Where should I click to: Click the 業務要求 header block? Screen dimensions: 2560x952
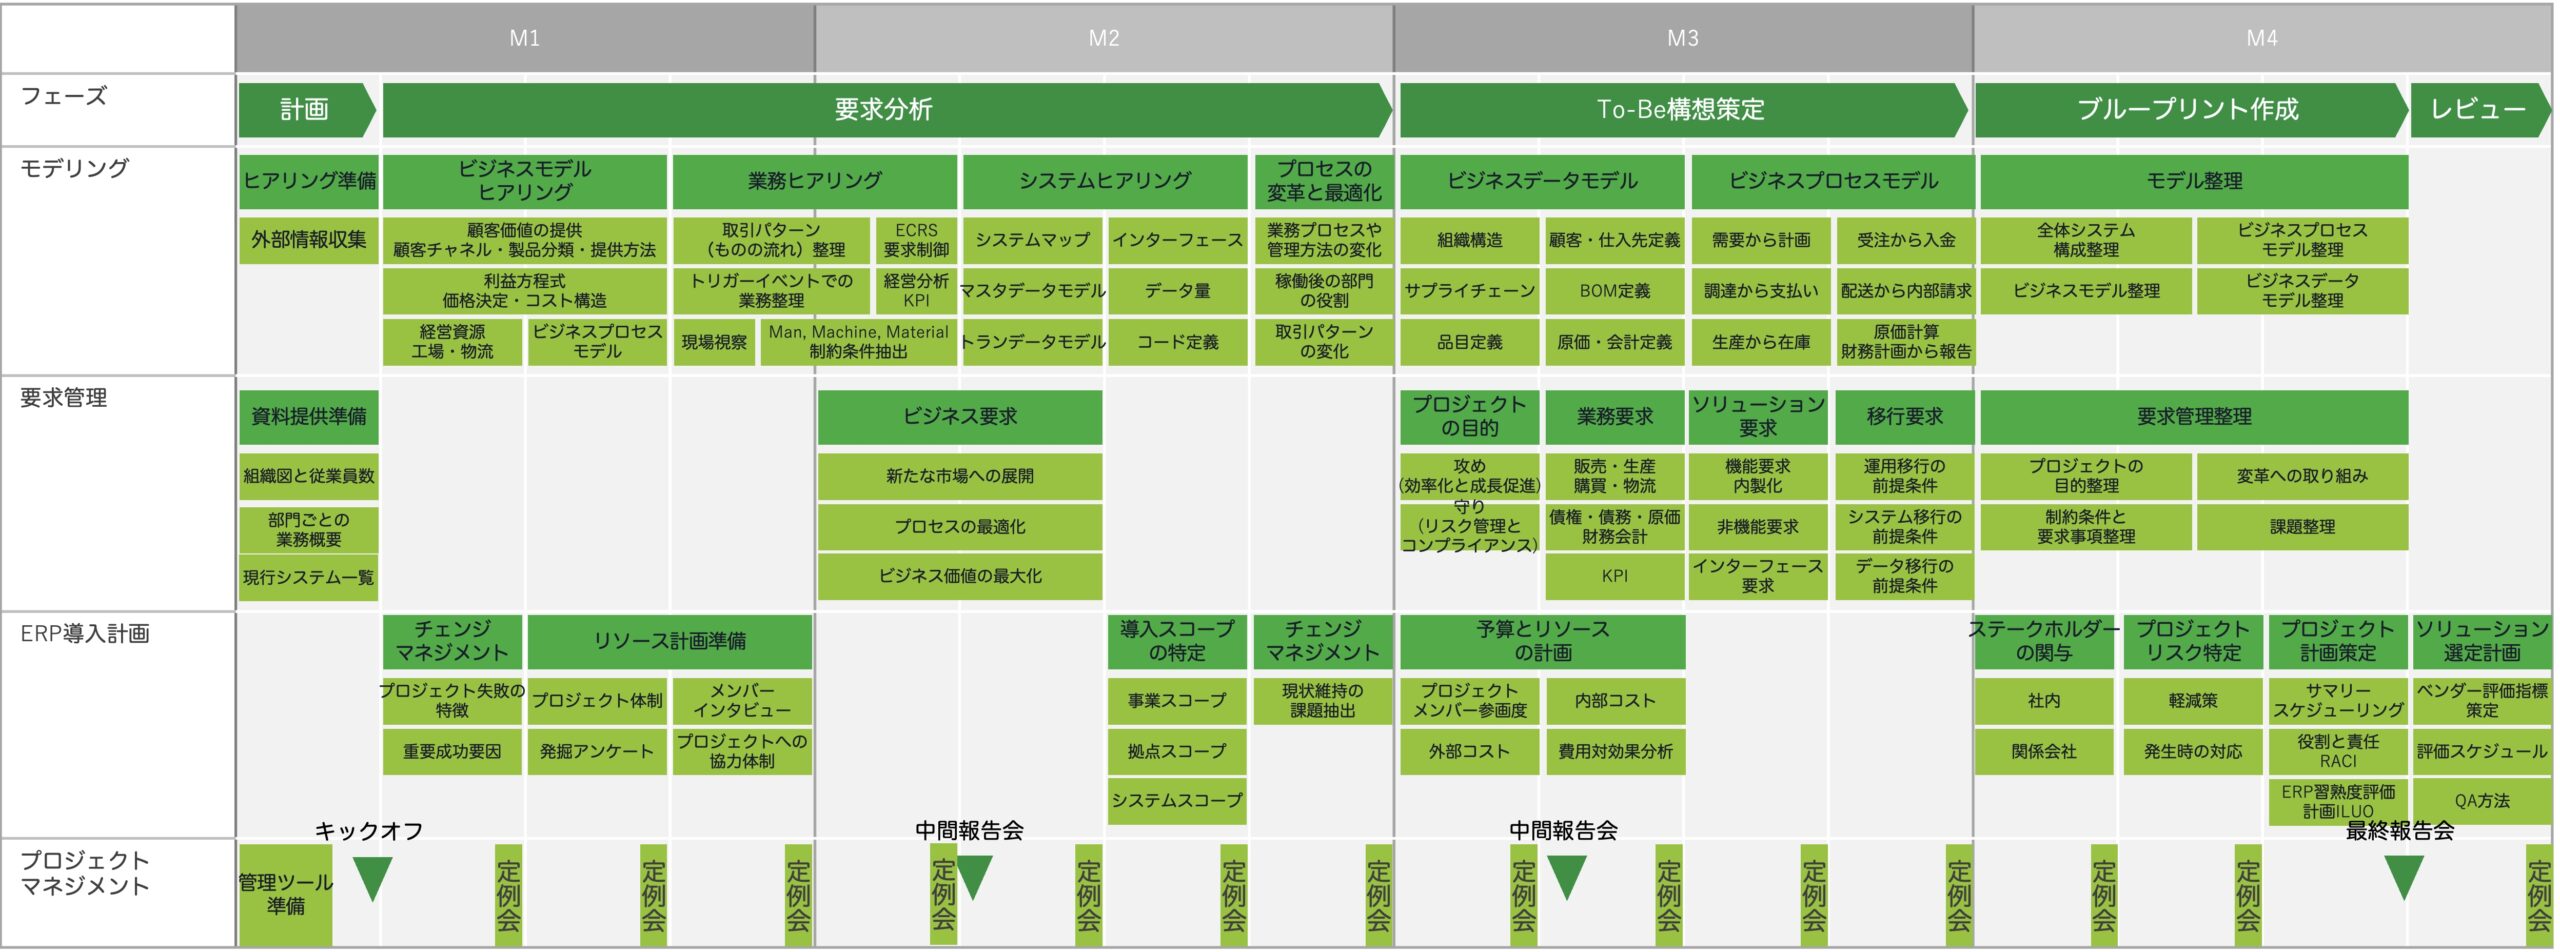click(1615, 417)
